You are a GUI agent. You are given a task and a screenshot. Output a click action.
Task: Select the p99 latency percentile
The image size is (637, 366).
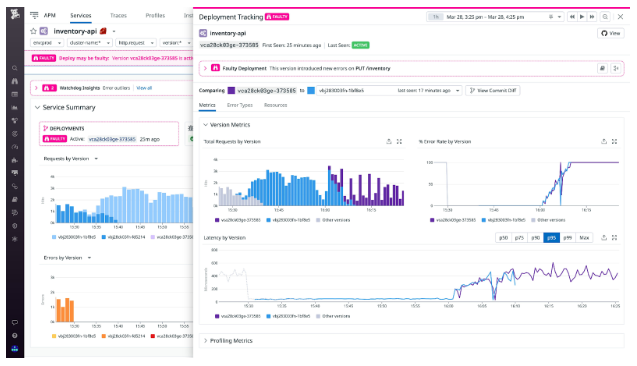568,238
